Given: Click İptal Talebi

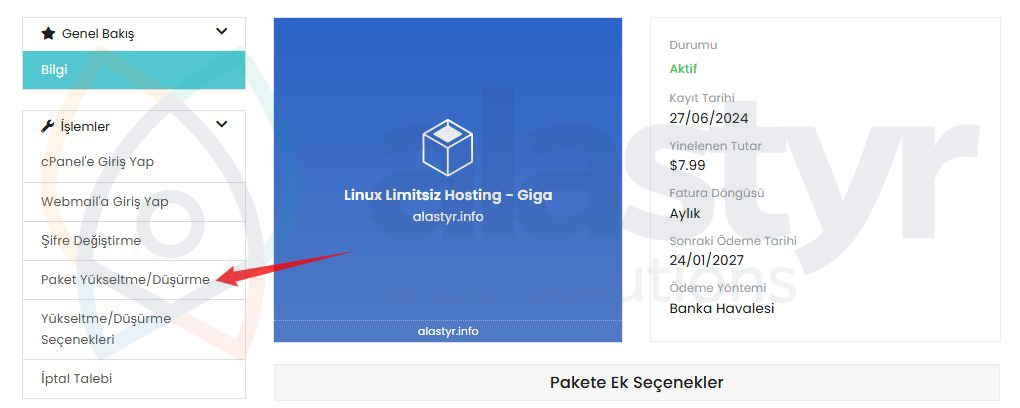Looking at the screenshot, I should point(134,379).
